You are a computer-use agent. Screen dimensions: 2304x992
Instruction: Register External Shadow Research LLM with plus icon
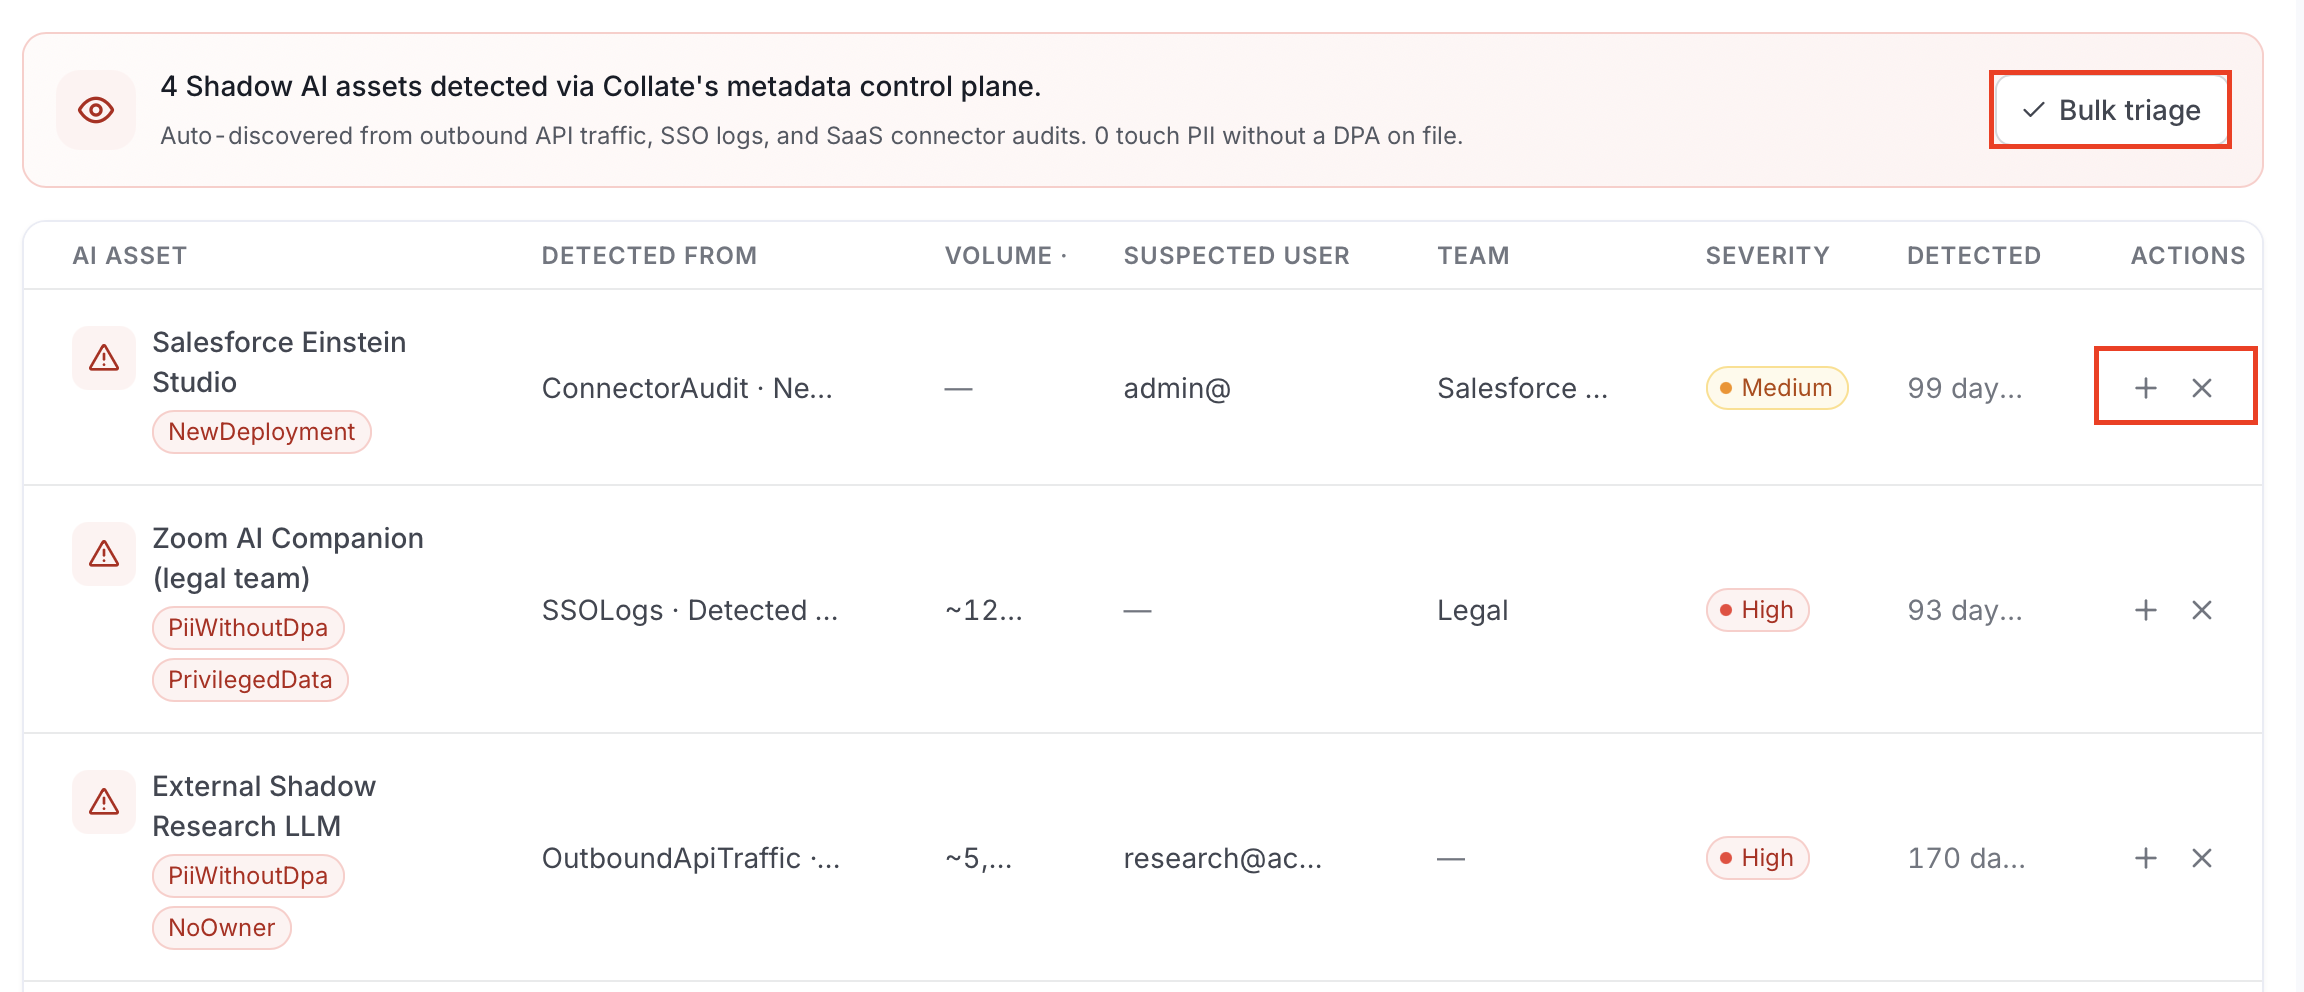2145,858
